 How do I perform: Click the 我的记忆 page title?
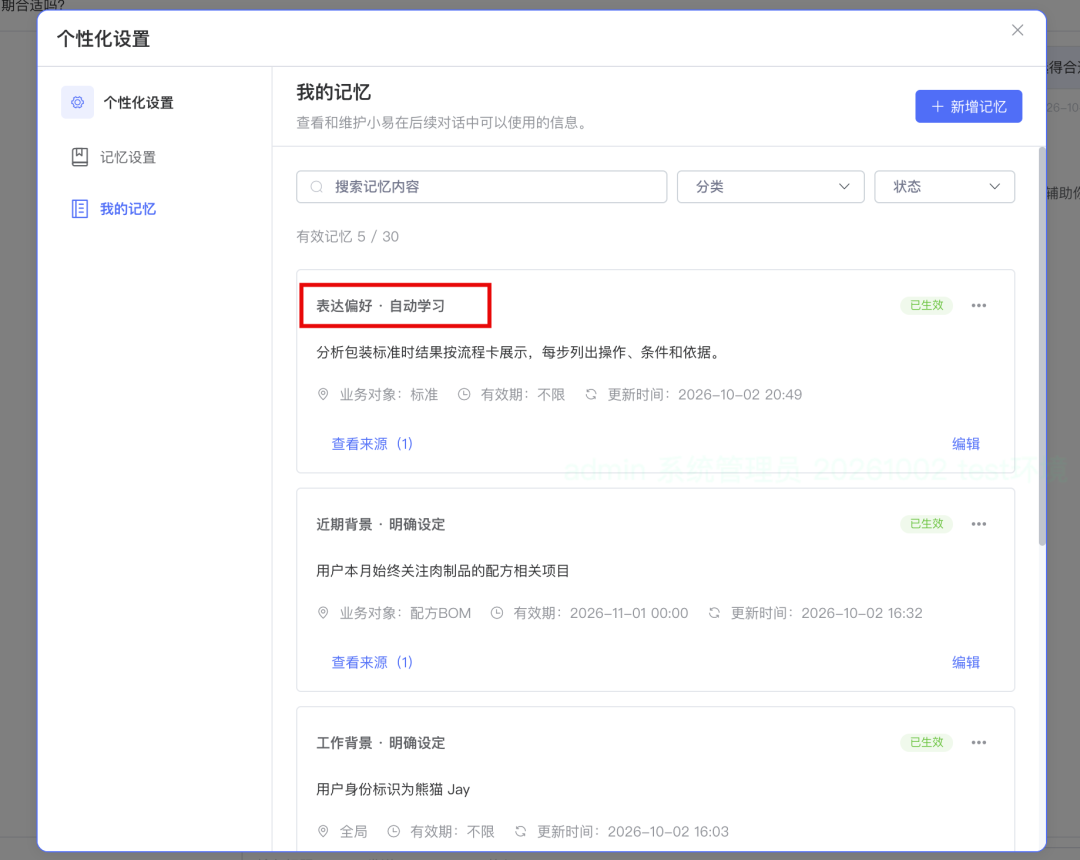[333, 92]
